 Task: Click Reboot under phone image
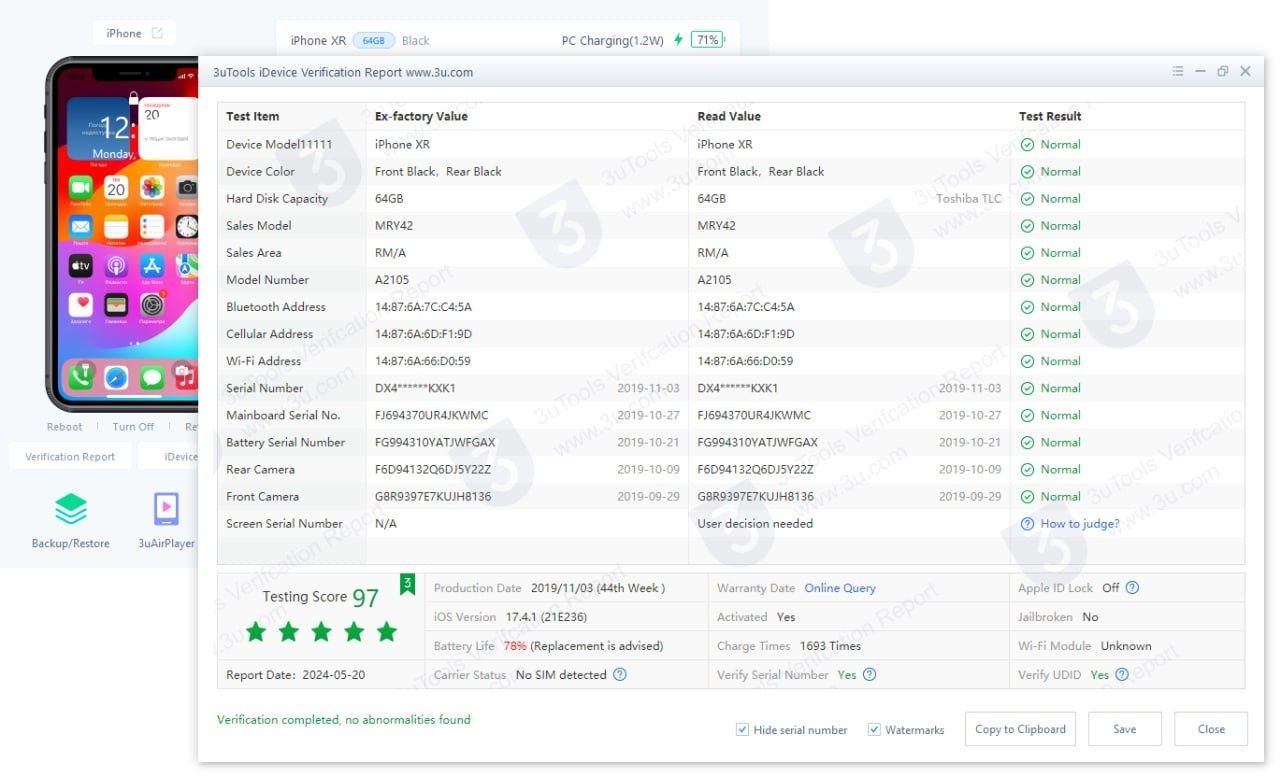(65, 427)
